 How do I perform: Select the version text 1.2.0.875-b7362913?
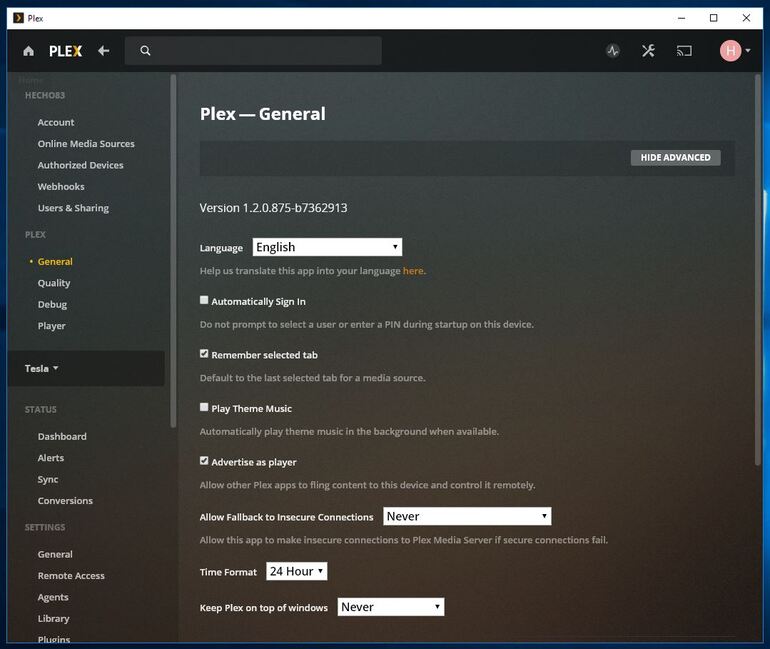click(295, 208)
